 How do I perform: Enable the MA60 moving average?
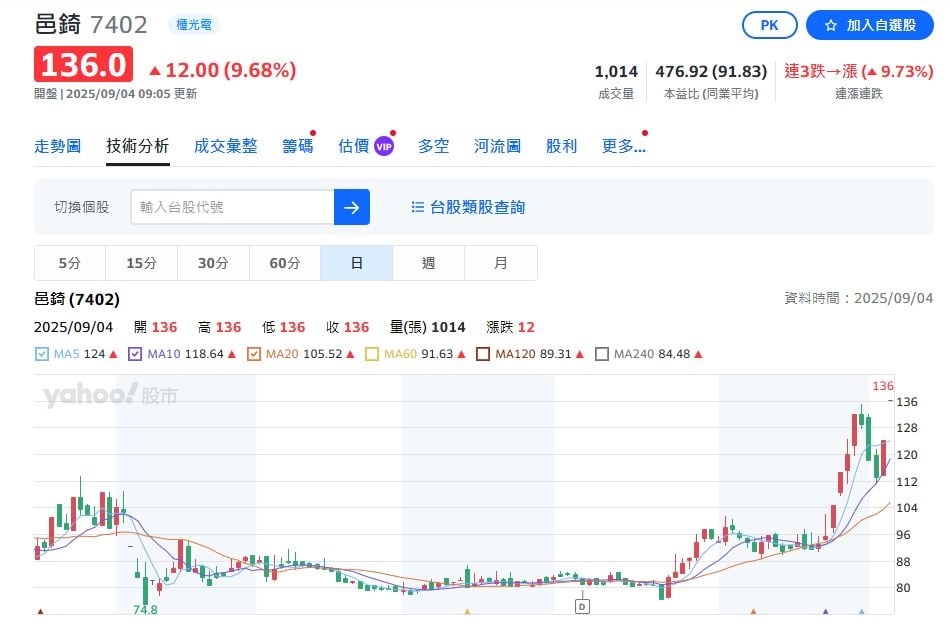coord(370,353)
